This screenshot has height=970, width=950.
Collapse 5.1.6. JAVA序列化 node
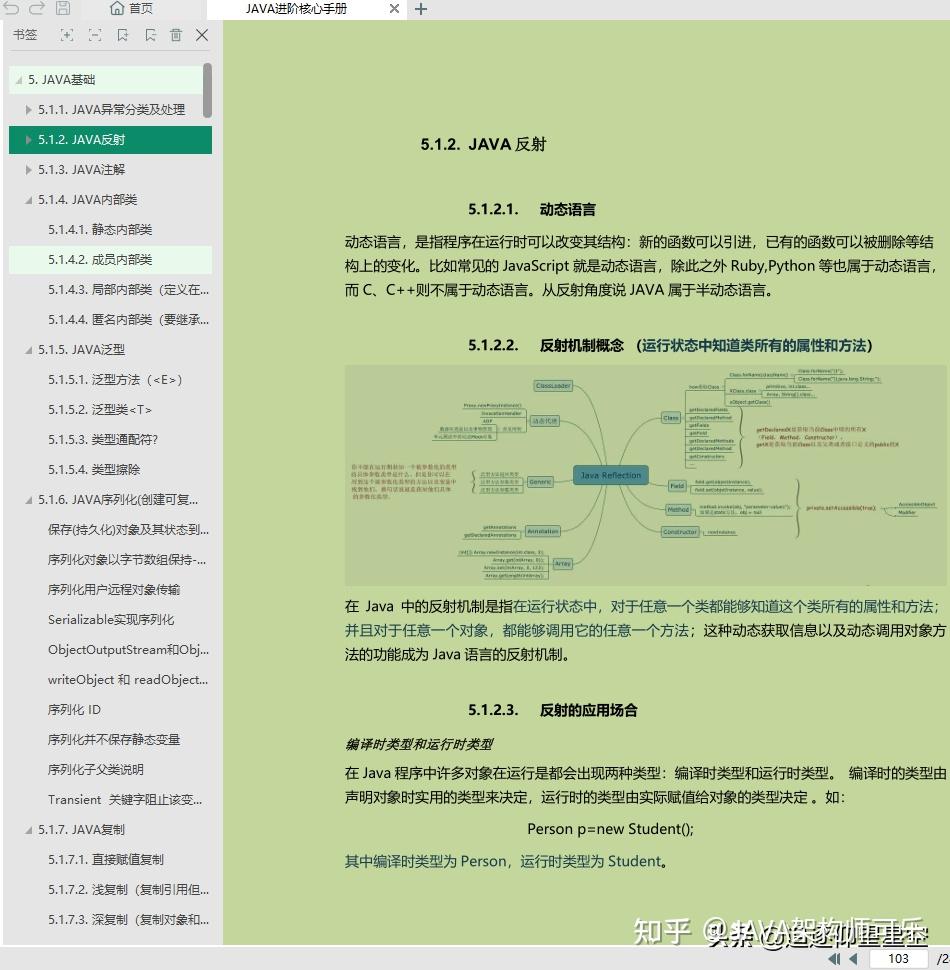tap(28, 500)
